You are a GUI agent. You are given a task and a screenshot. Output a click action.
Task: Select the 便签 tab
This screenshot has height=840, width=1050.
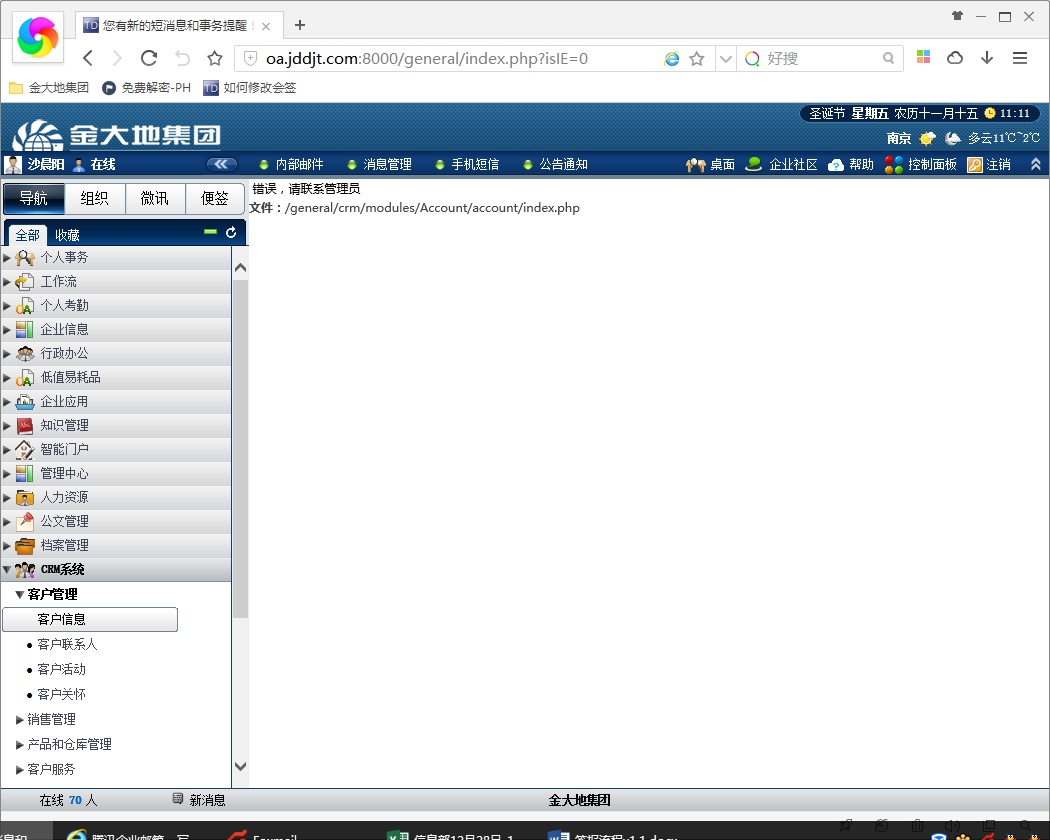pyautogui.click(x=214, y=198)
